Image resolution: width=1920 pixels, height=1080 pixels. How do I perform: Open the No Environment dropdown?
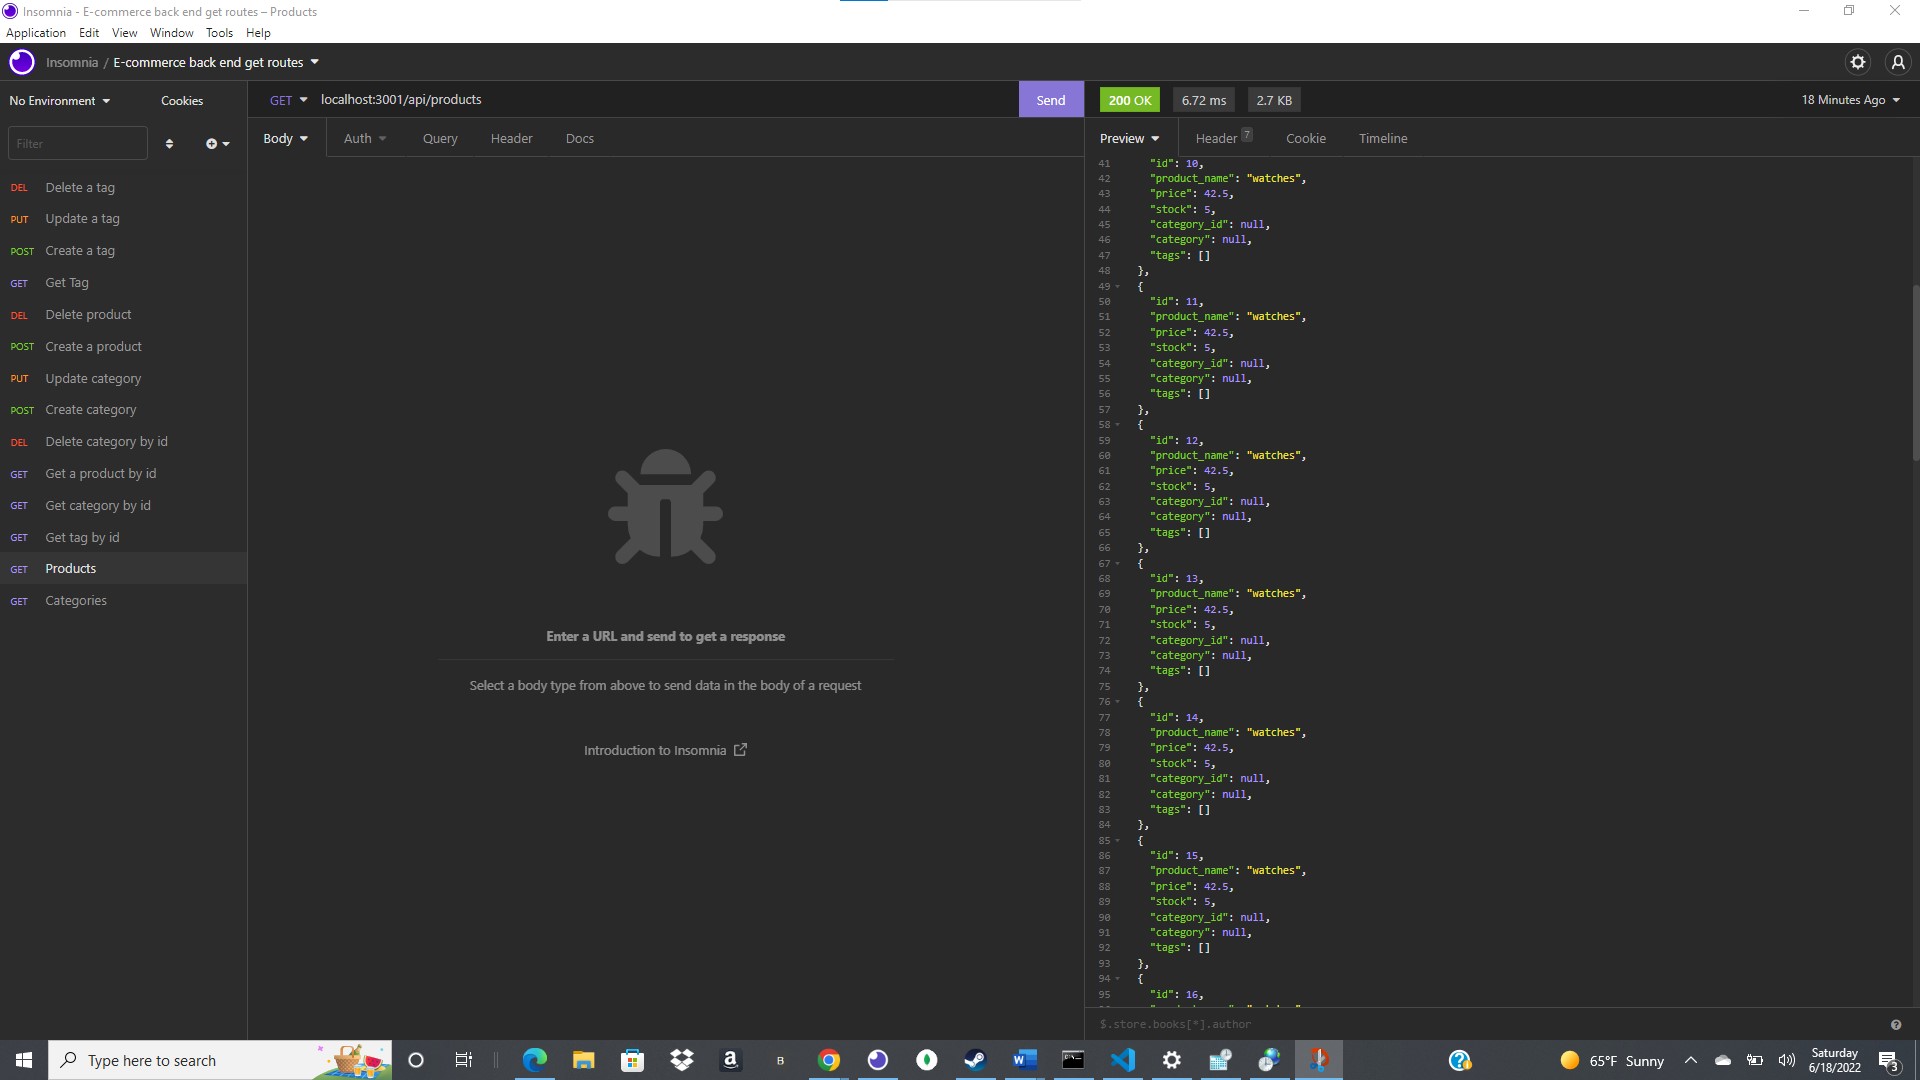click(60, 101)
